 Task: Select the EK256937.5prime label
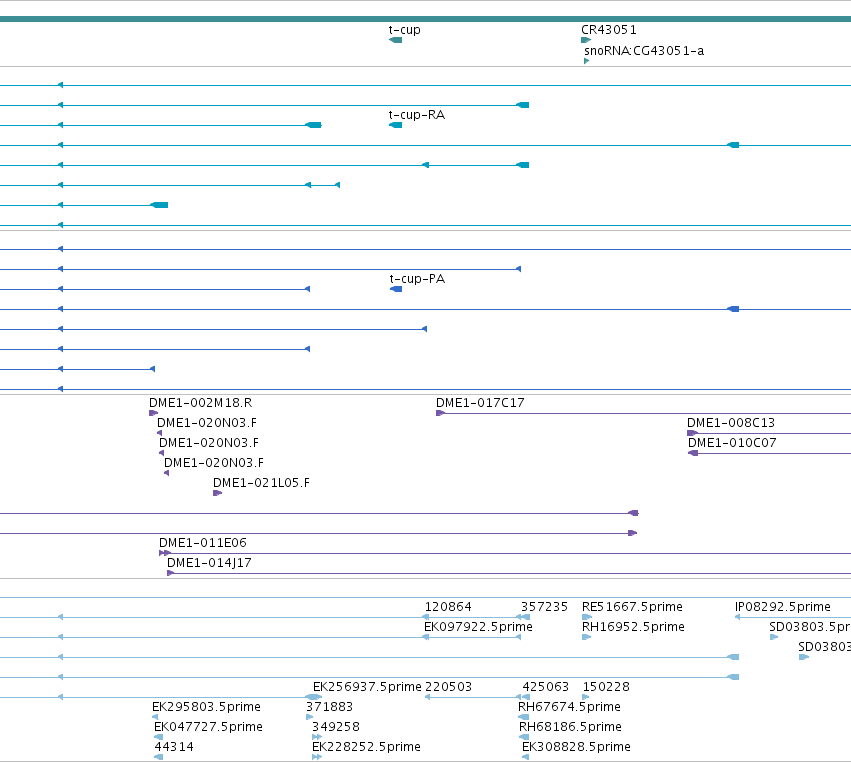point(367,687)
